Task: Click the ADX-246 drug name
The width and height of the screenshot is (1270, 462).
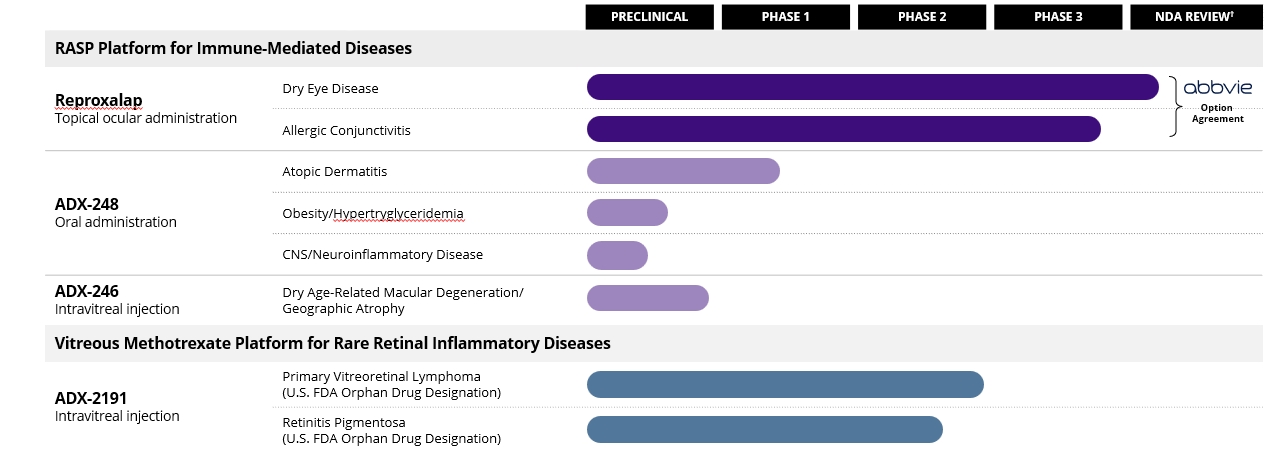Action: pos(86,291)
